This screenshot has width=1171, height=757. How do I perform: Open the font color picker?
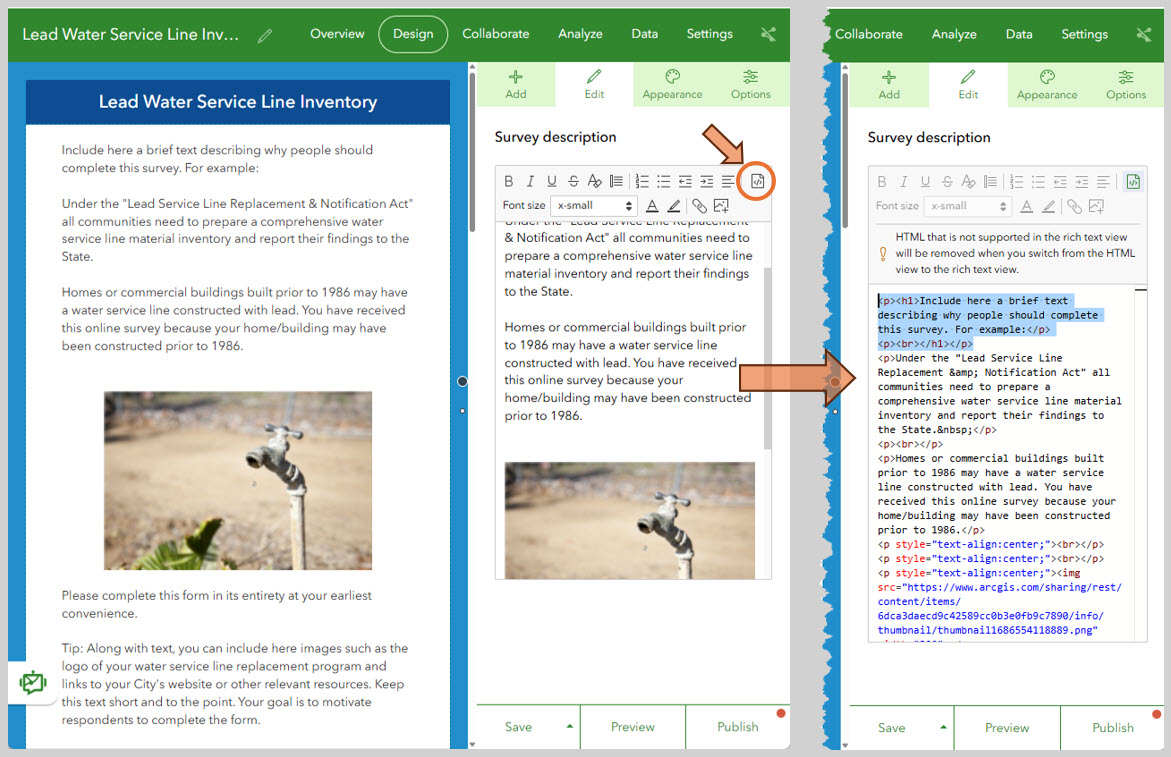click(652, 206)
